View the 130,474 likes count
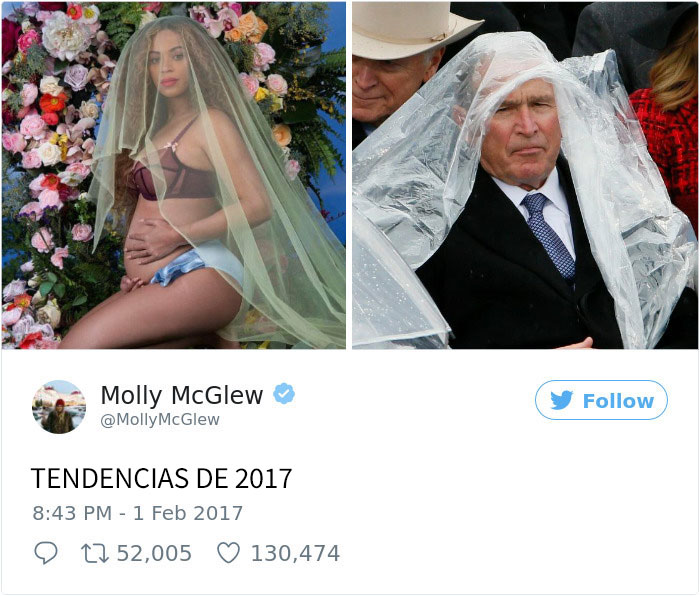This screenshot has height=596, width=700. [296, 553]
